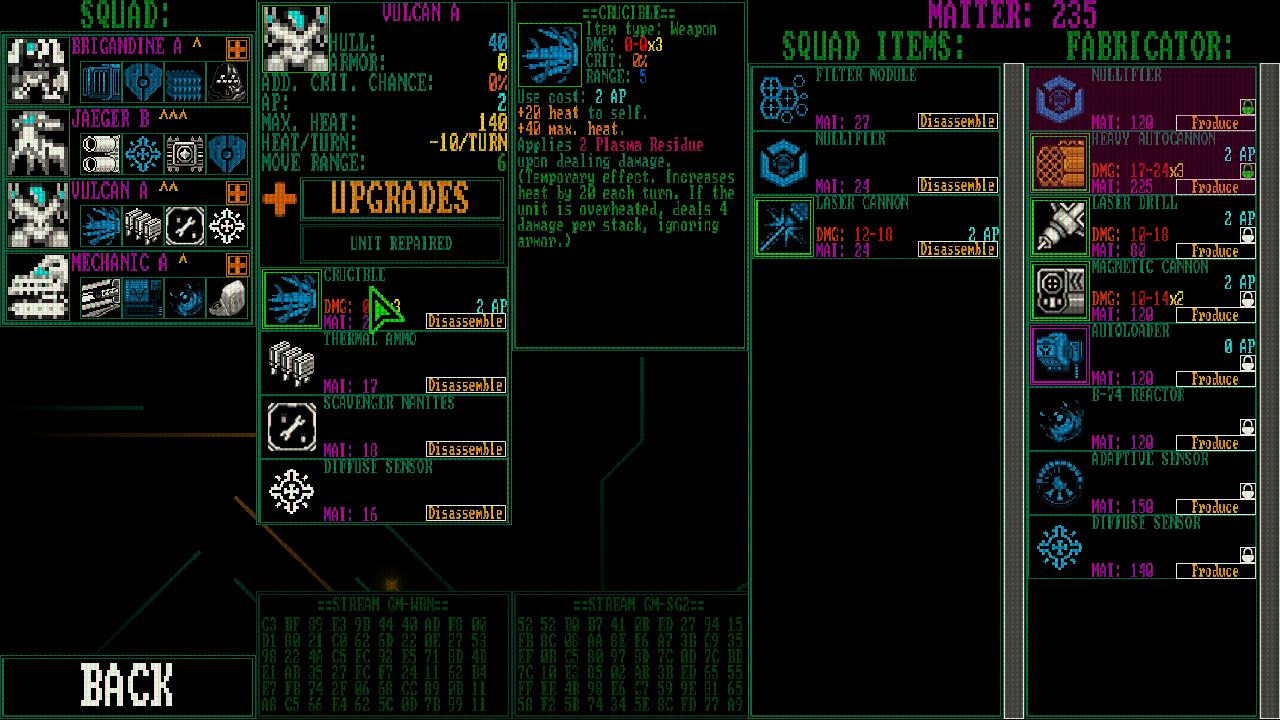The image size is (1280, 720).
Task: Click the Heavy Autocannon icon in the Fabricator
Action: pyautogui.click(x=1059, y=162)
